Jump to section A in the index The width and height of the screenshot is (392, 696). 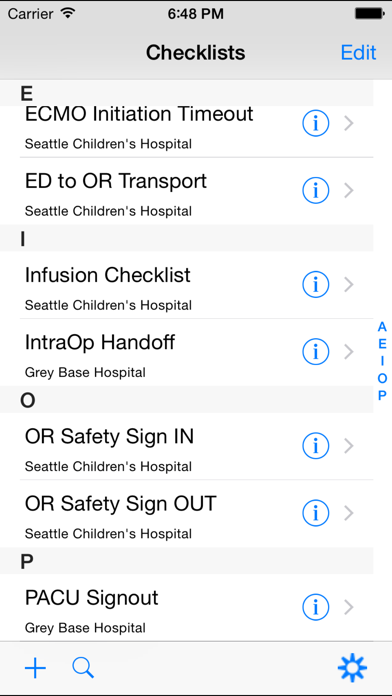pos(382,327)
